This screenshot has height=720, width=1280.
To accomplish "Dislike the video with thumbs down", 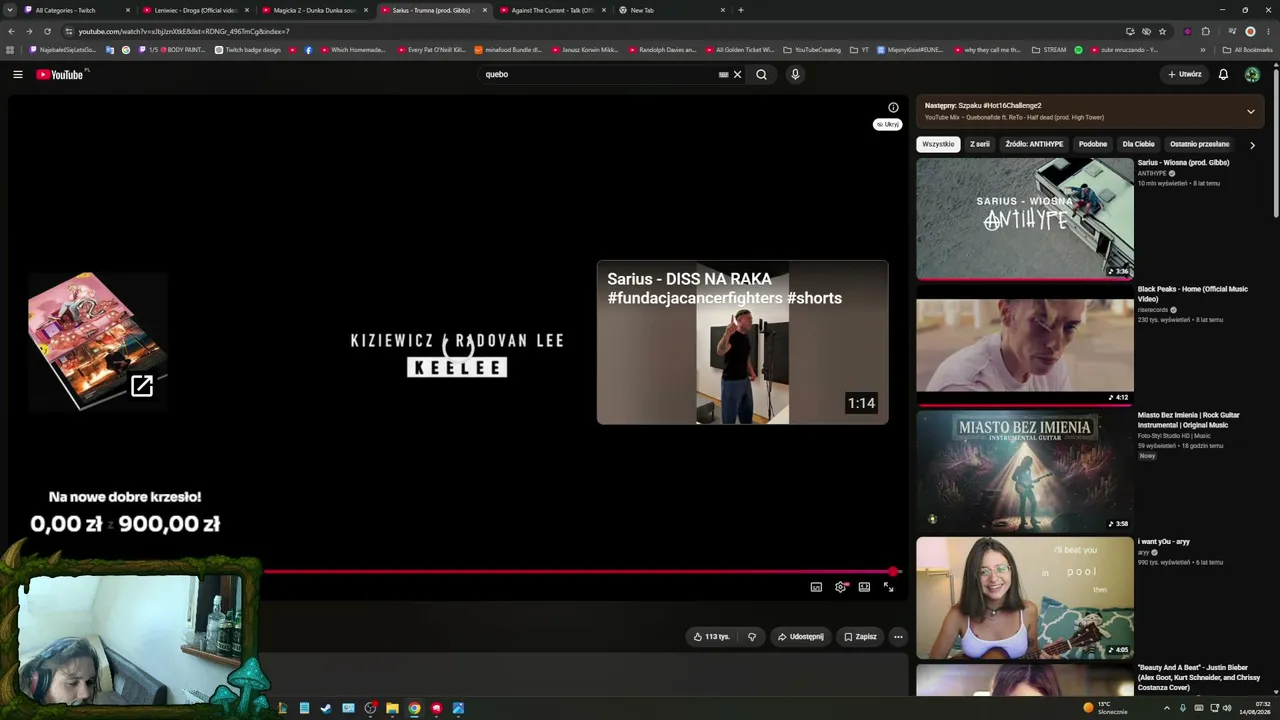I will coord(752,637).
